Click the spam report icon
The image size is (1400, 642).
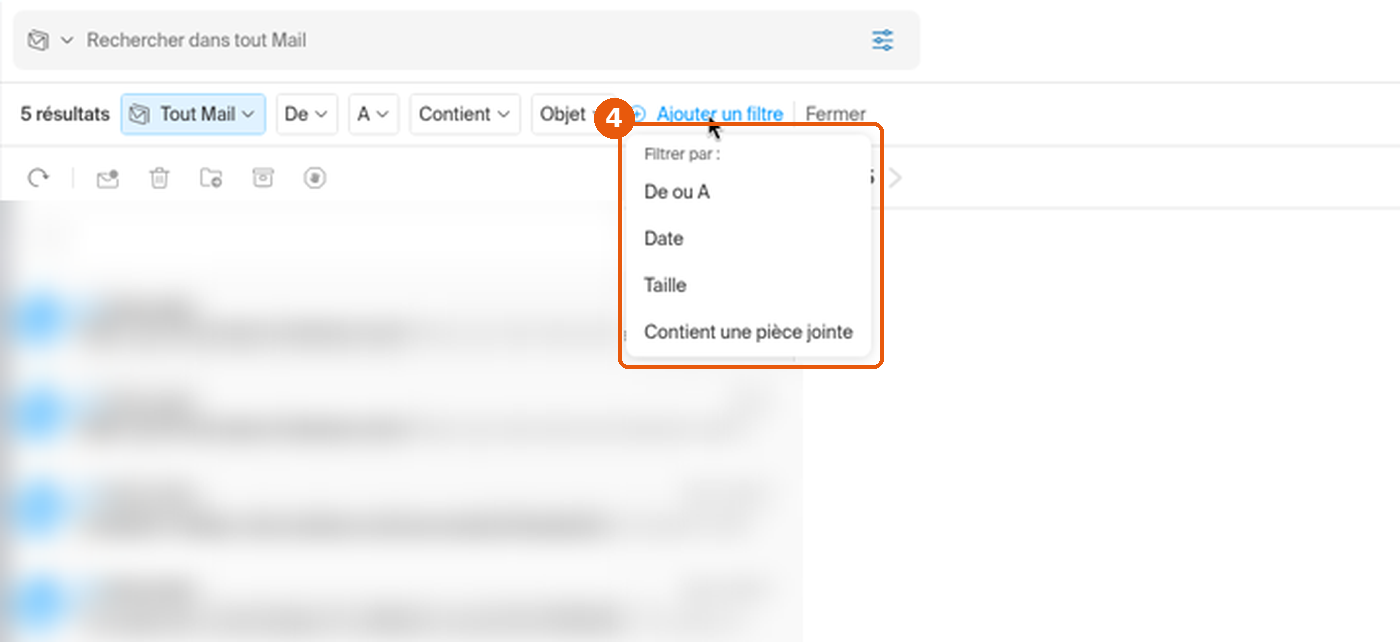click(x=315, y=178)
